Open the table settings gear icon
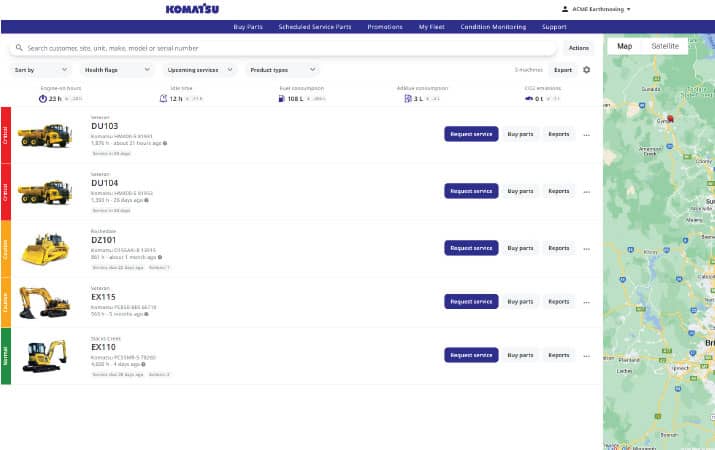 pos(587,70)
